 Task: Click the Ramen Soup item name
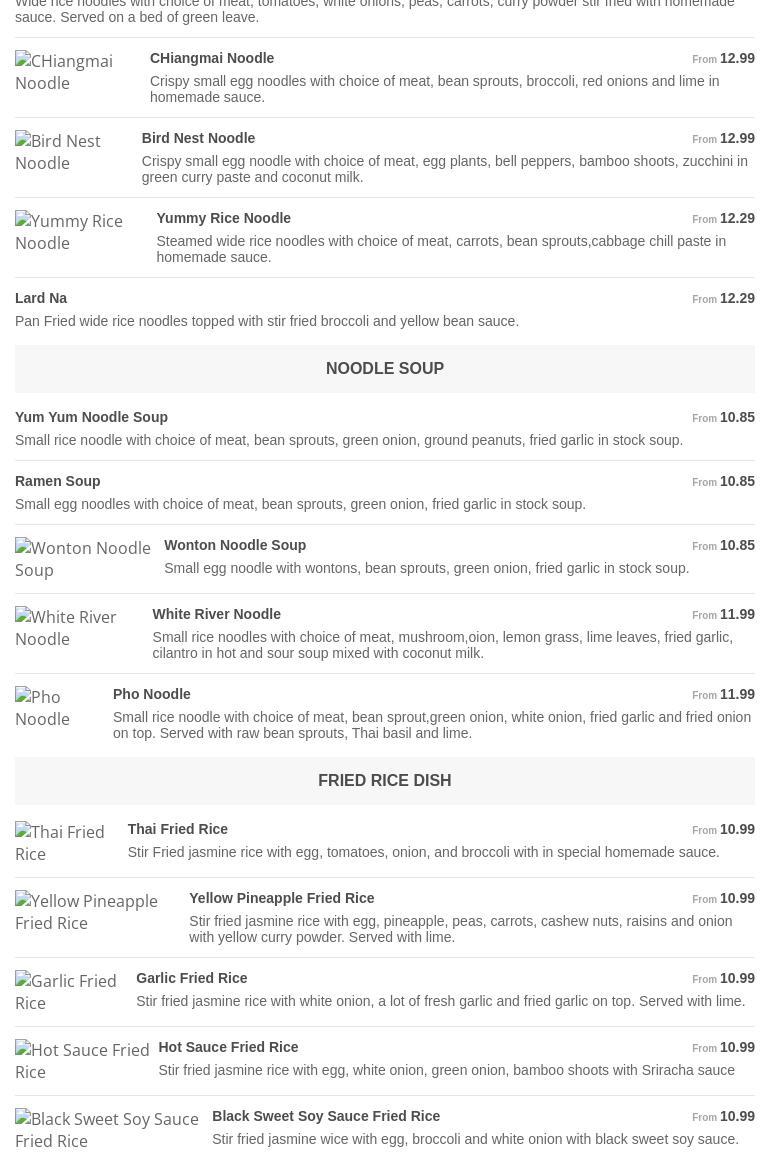(58, 481)
